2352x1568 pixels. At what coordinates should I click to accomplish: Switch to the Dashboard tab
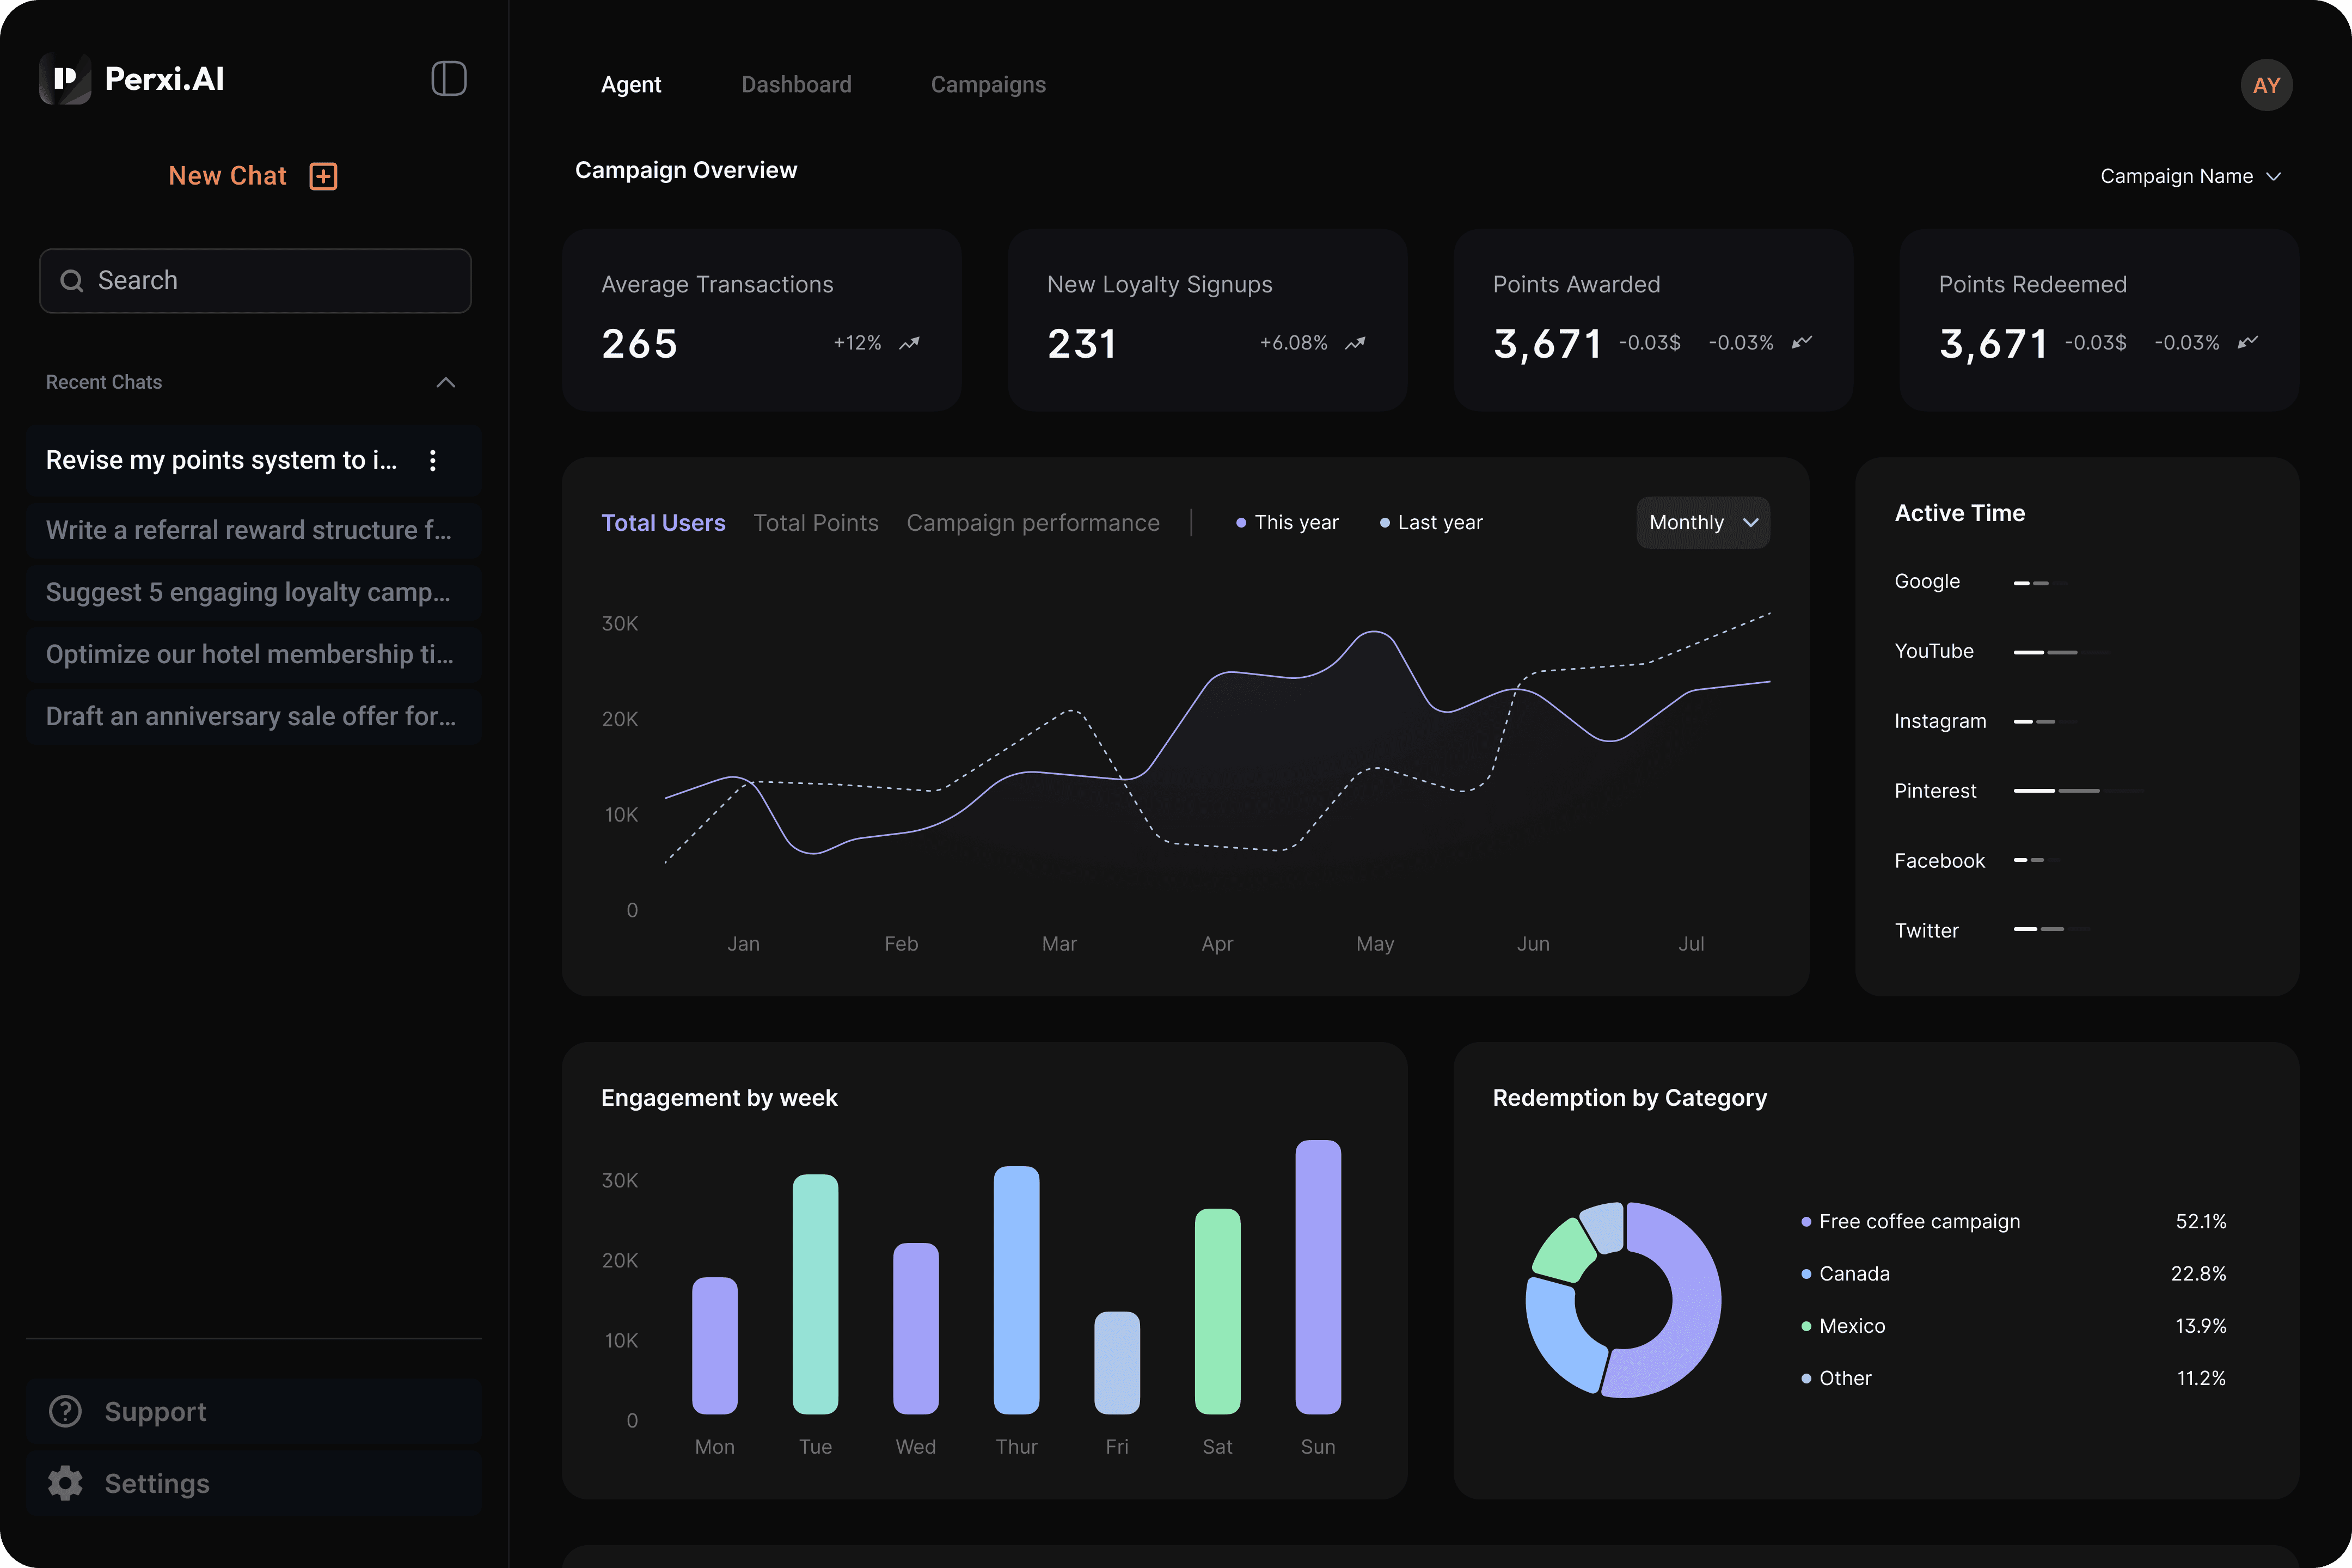pyautogui.click(x=796, y=85)
